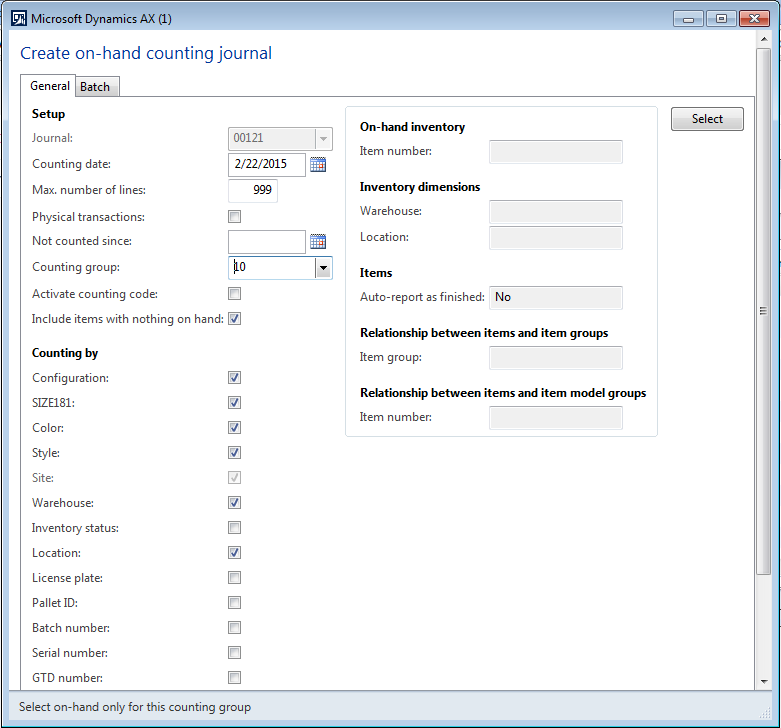Image resolution: width=781 pixels, height=728 pixels.
Task: Select the General tab
Action: click(49, 86)
